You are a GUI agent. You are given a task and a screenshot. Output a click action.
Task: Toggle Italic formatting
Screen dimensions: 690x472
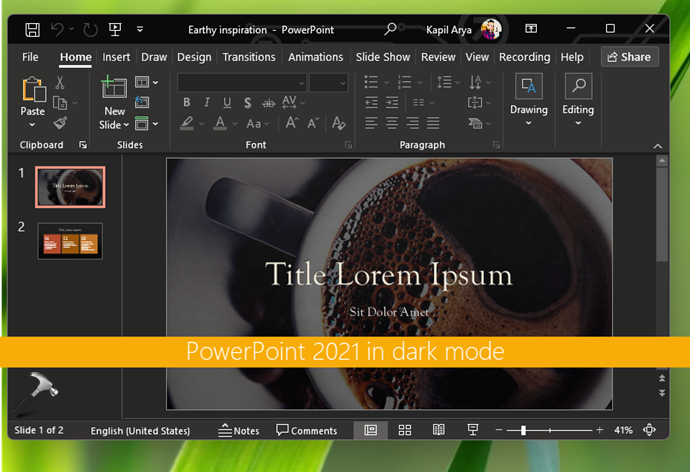pyautogui.click(x=206, y=102)
